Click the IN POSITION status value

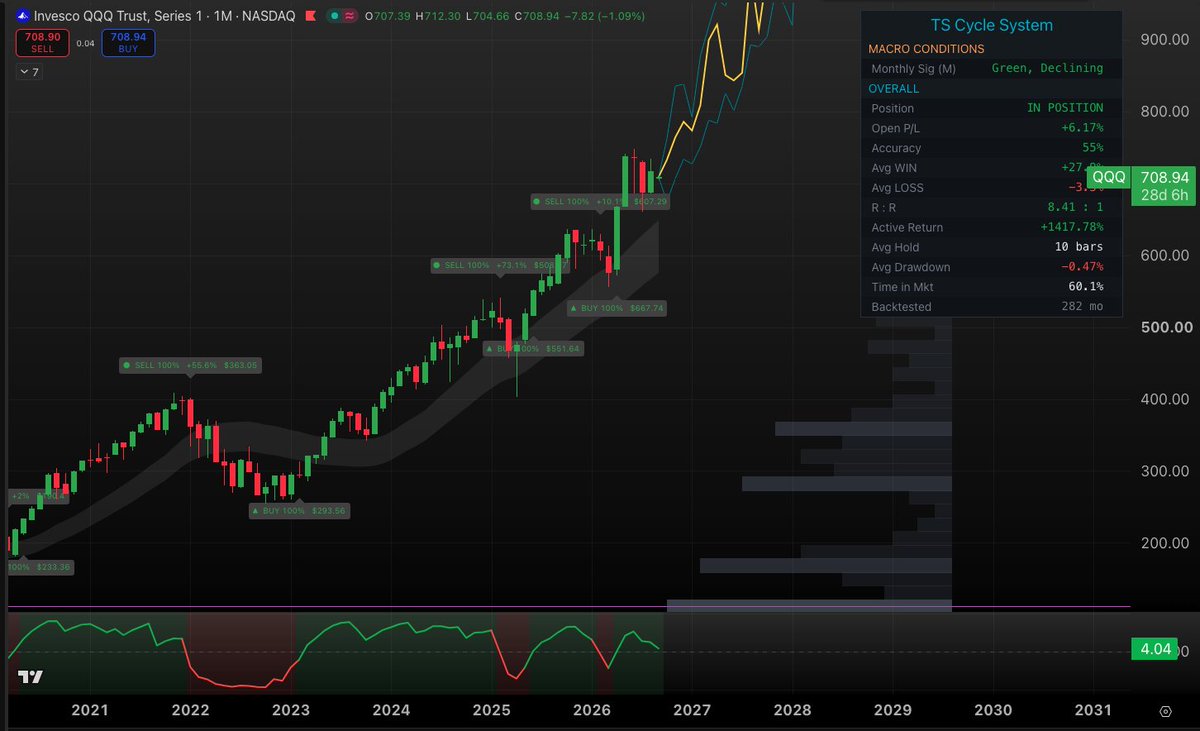pyautogui.click(x=1065, y=108)
